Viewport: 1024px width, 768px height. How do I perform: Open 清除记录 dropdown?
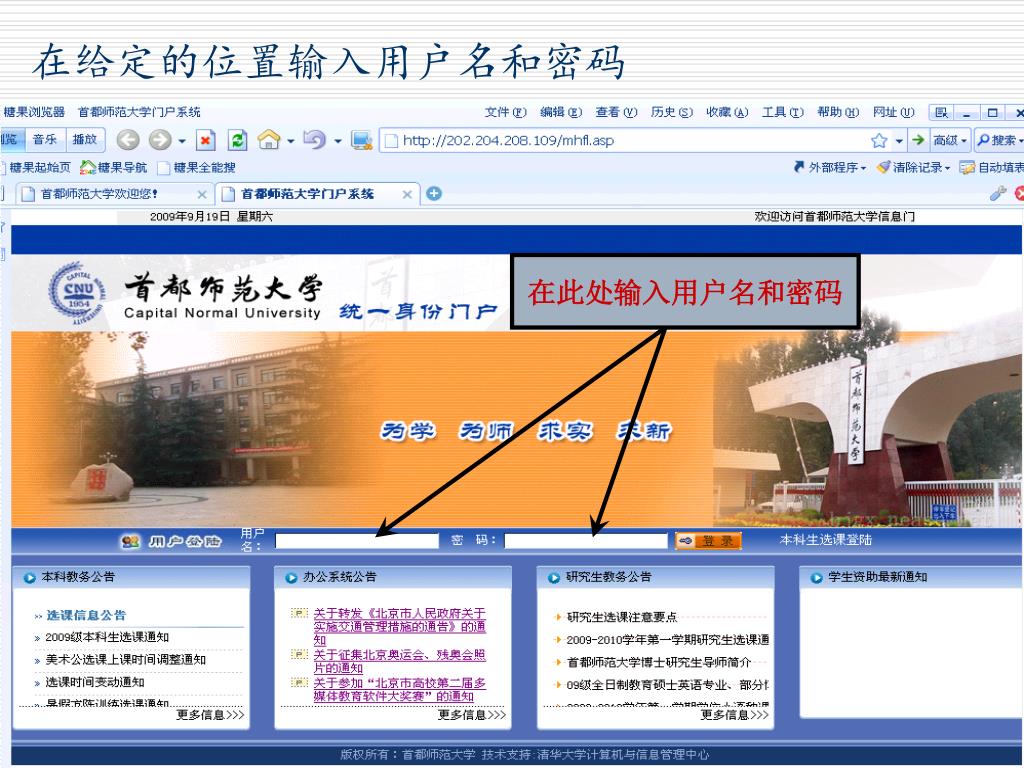tap(913, 168)
